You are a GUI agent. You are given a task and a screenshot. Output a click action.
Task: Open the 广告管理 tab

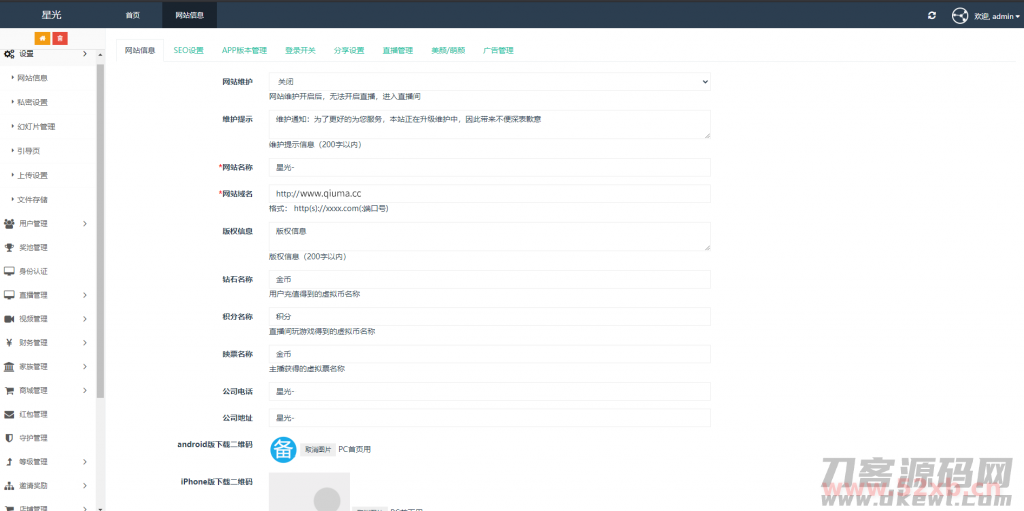498,50
